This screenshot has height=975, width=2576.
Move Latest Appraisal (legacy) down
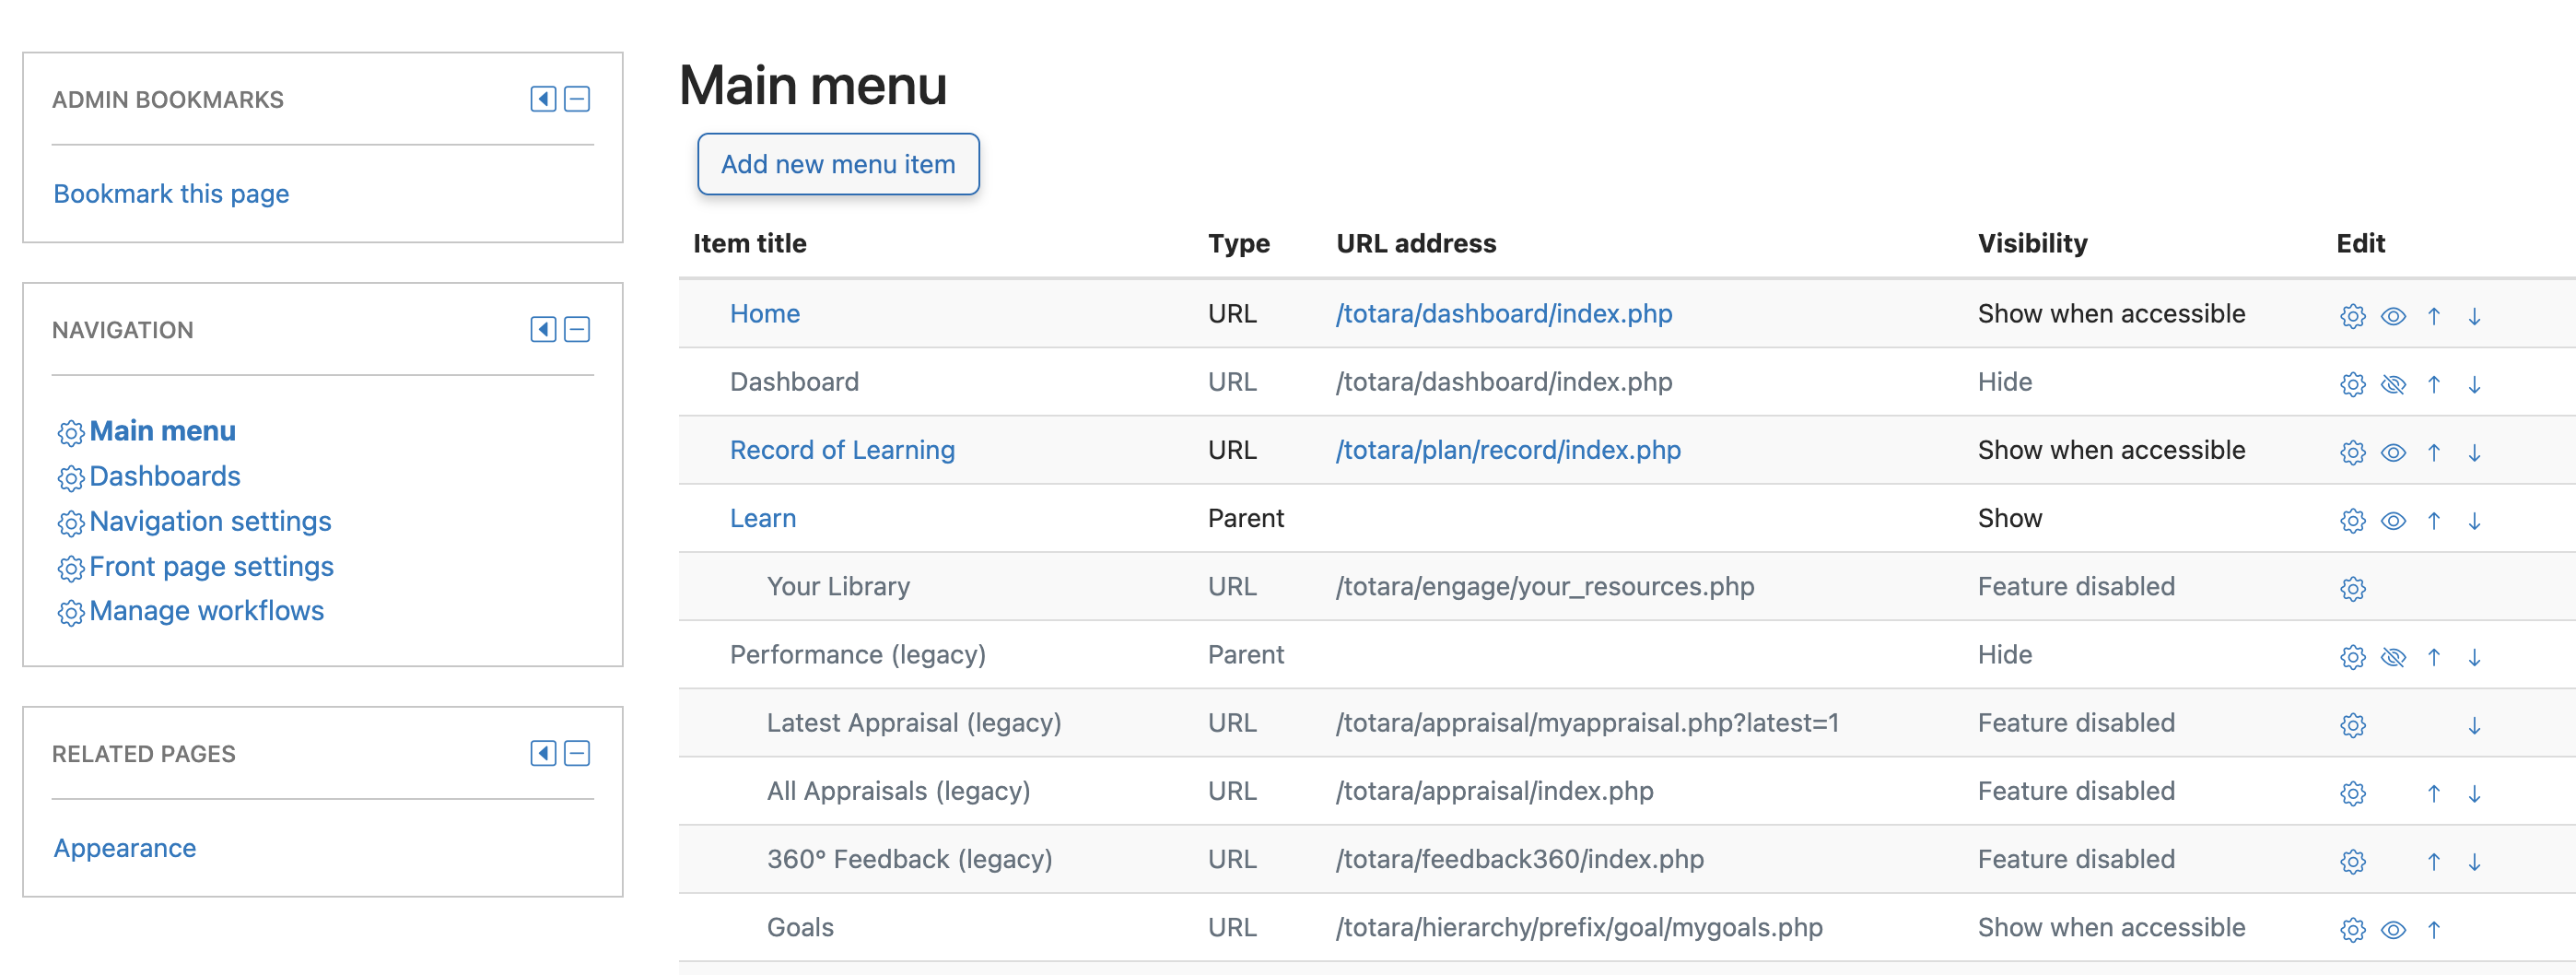[2474, 725]
